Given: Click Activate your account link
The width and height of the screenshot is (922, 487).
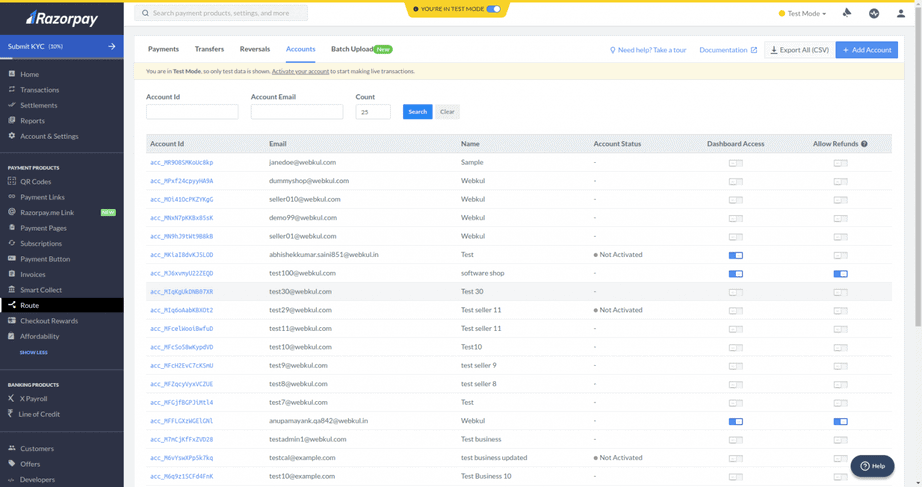Looking at the screenshot, I should coord(300,71).
